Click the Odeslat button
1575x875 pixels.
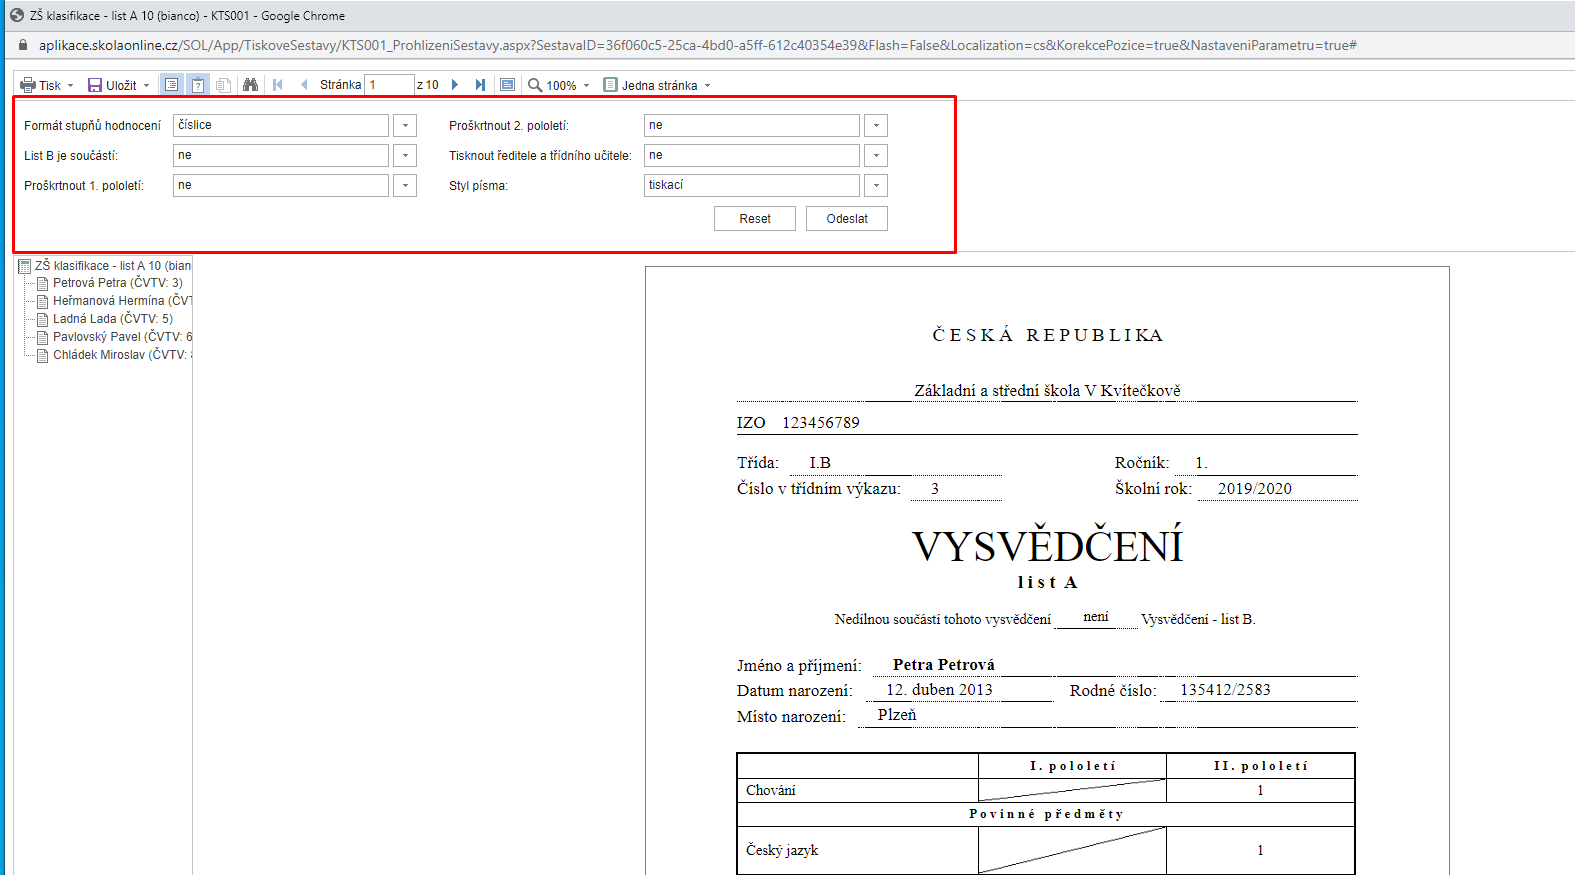coord(847,218)
